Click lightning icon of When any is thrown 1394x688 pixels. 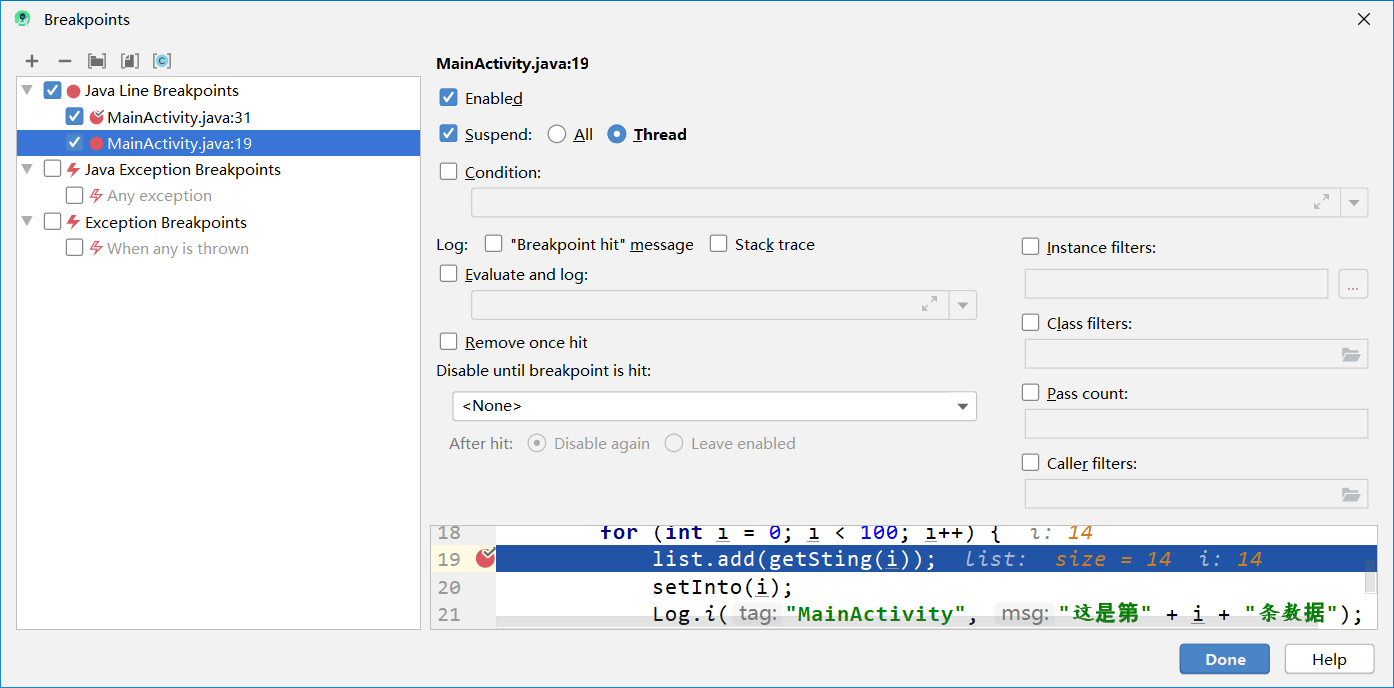(96, 249)
